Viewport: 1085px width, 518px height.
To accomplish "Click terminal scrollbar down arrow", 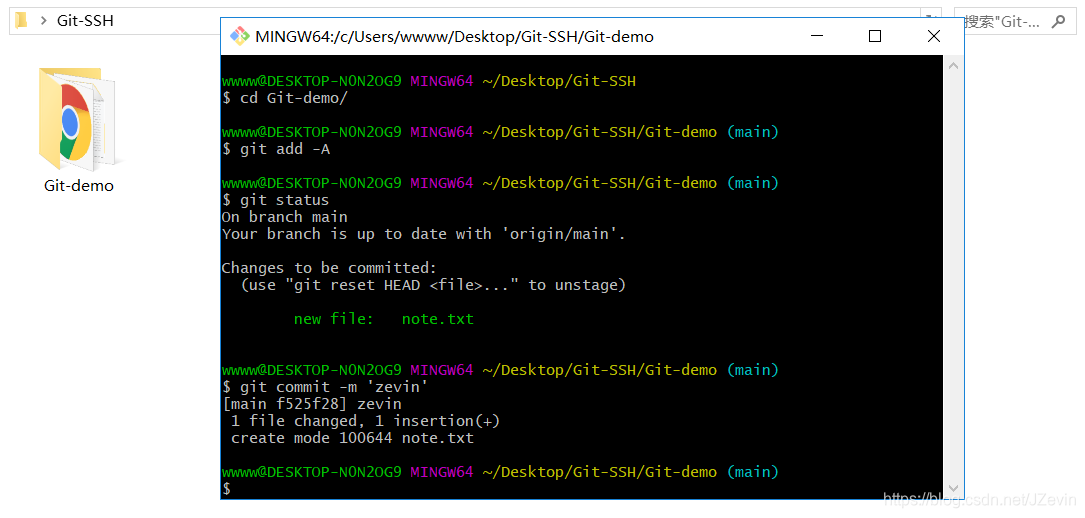I will (953, 488).
